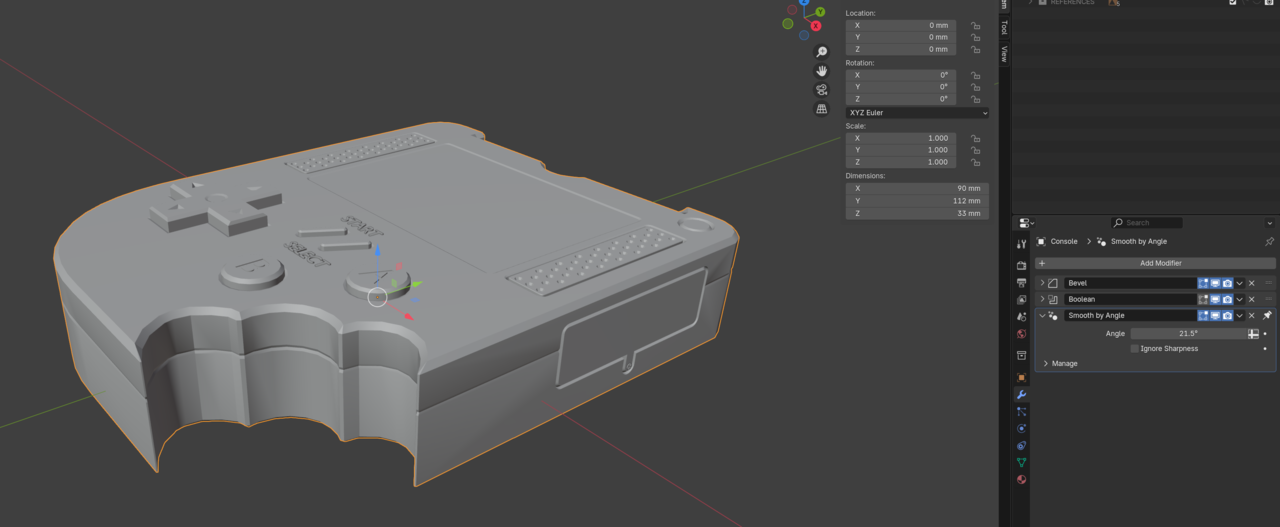Click the pin icon in properties breadcrumb
Screen dimensions: 1280x527
tap(1269, 241)
